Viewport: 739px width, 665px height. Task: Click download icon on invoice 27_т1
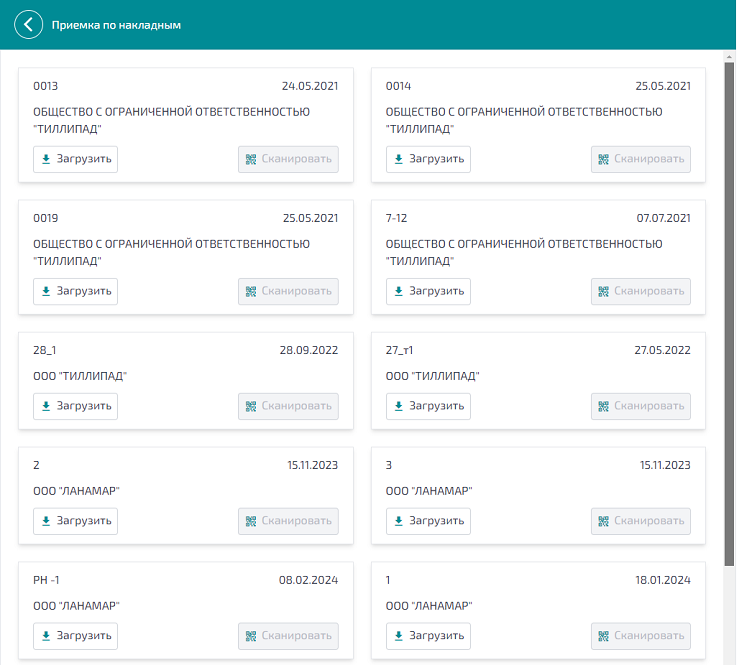tap(399, 406)
